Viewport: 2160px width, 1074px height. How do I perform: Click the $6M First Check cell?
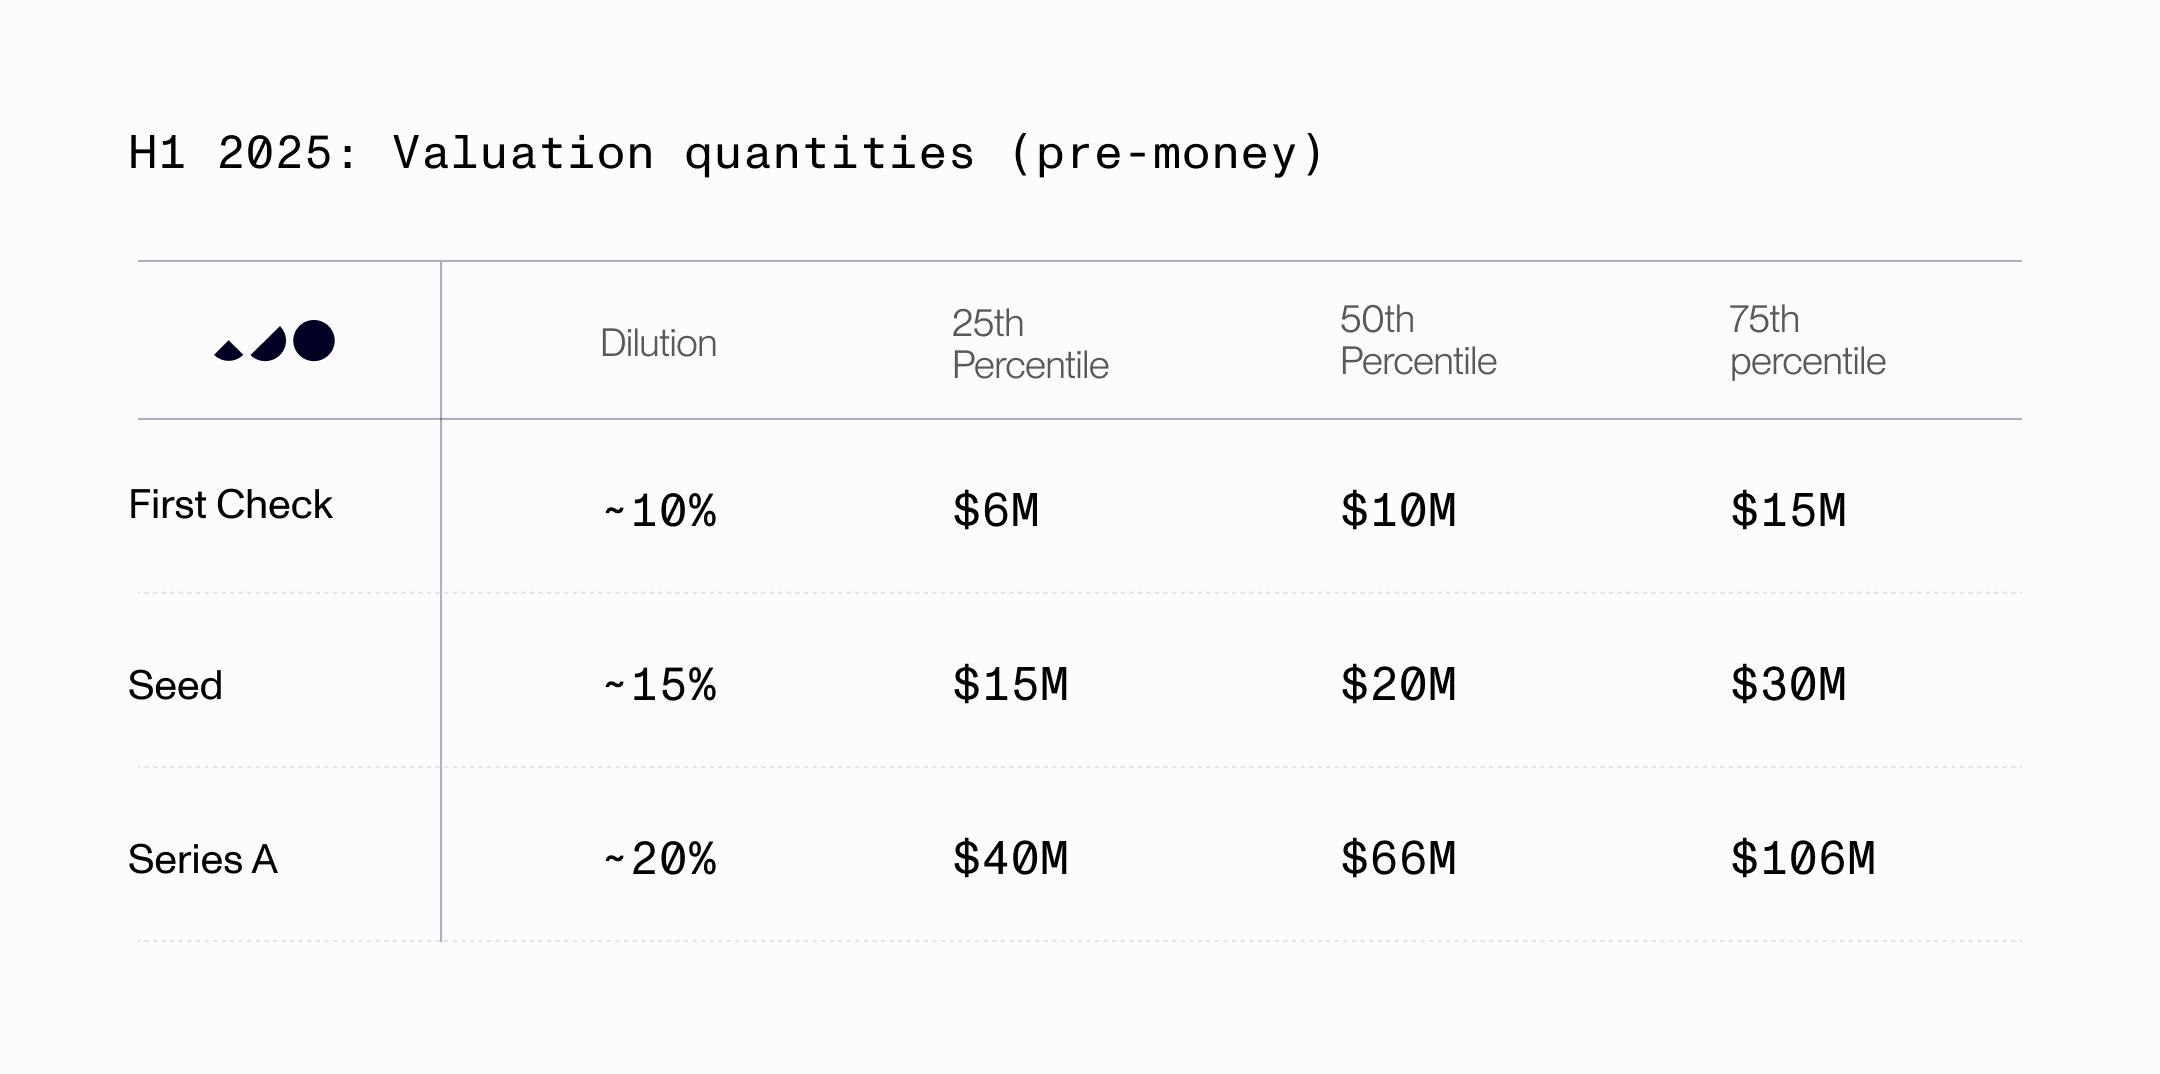tap(995, 511)
